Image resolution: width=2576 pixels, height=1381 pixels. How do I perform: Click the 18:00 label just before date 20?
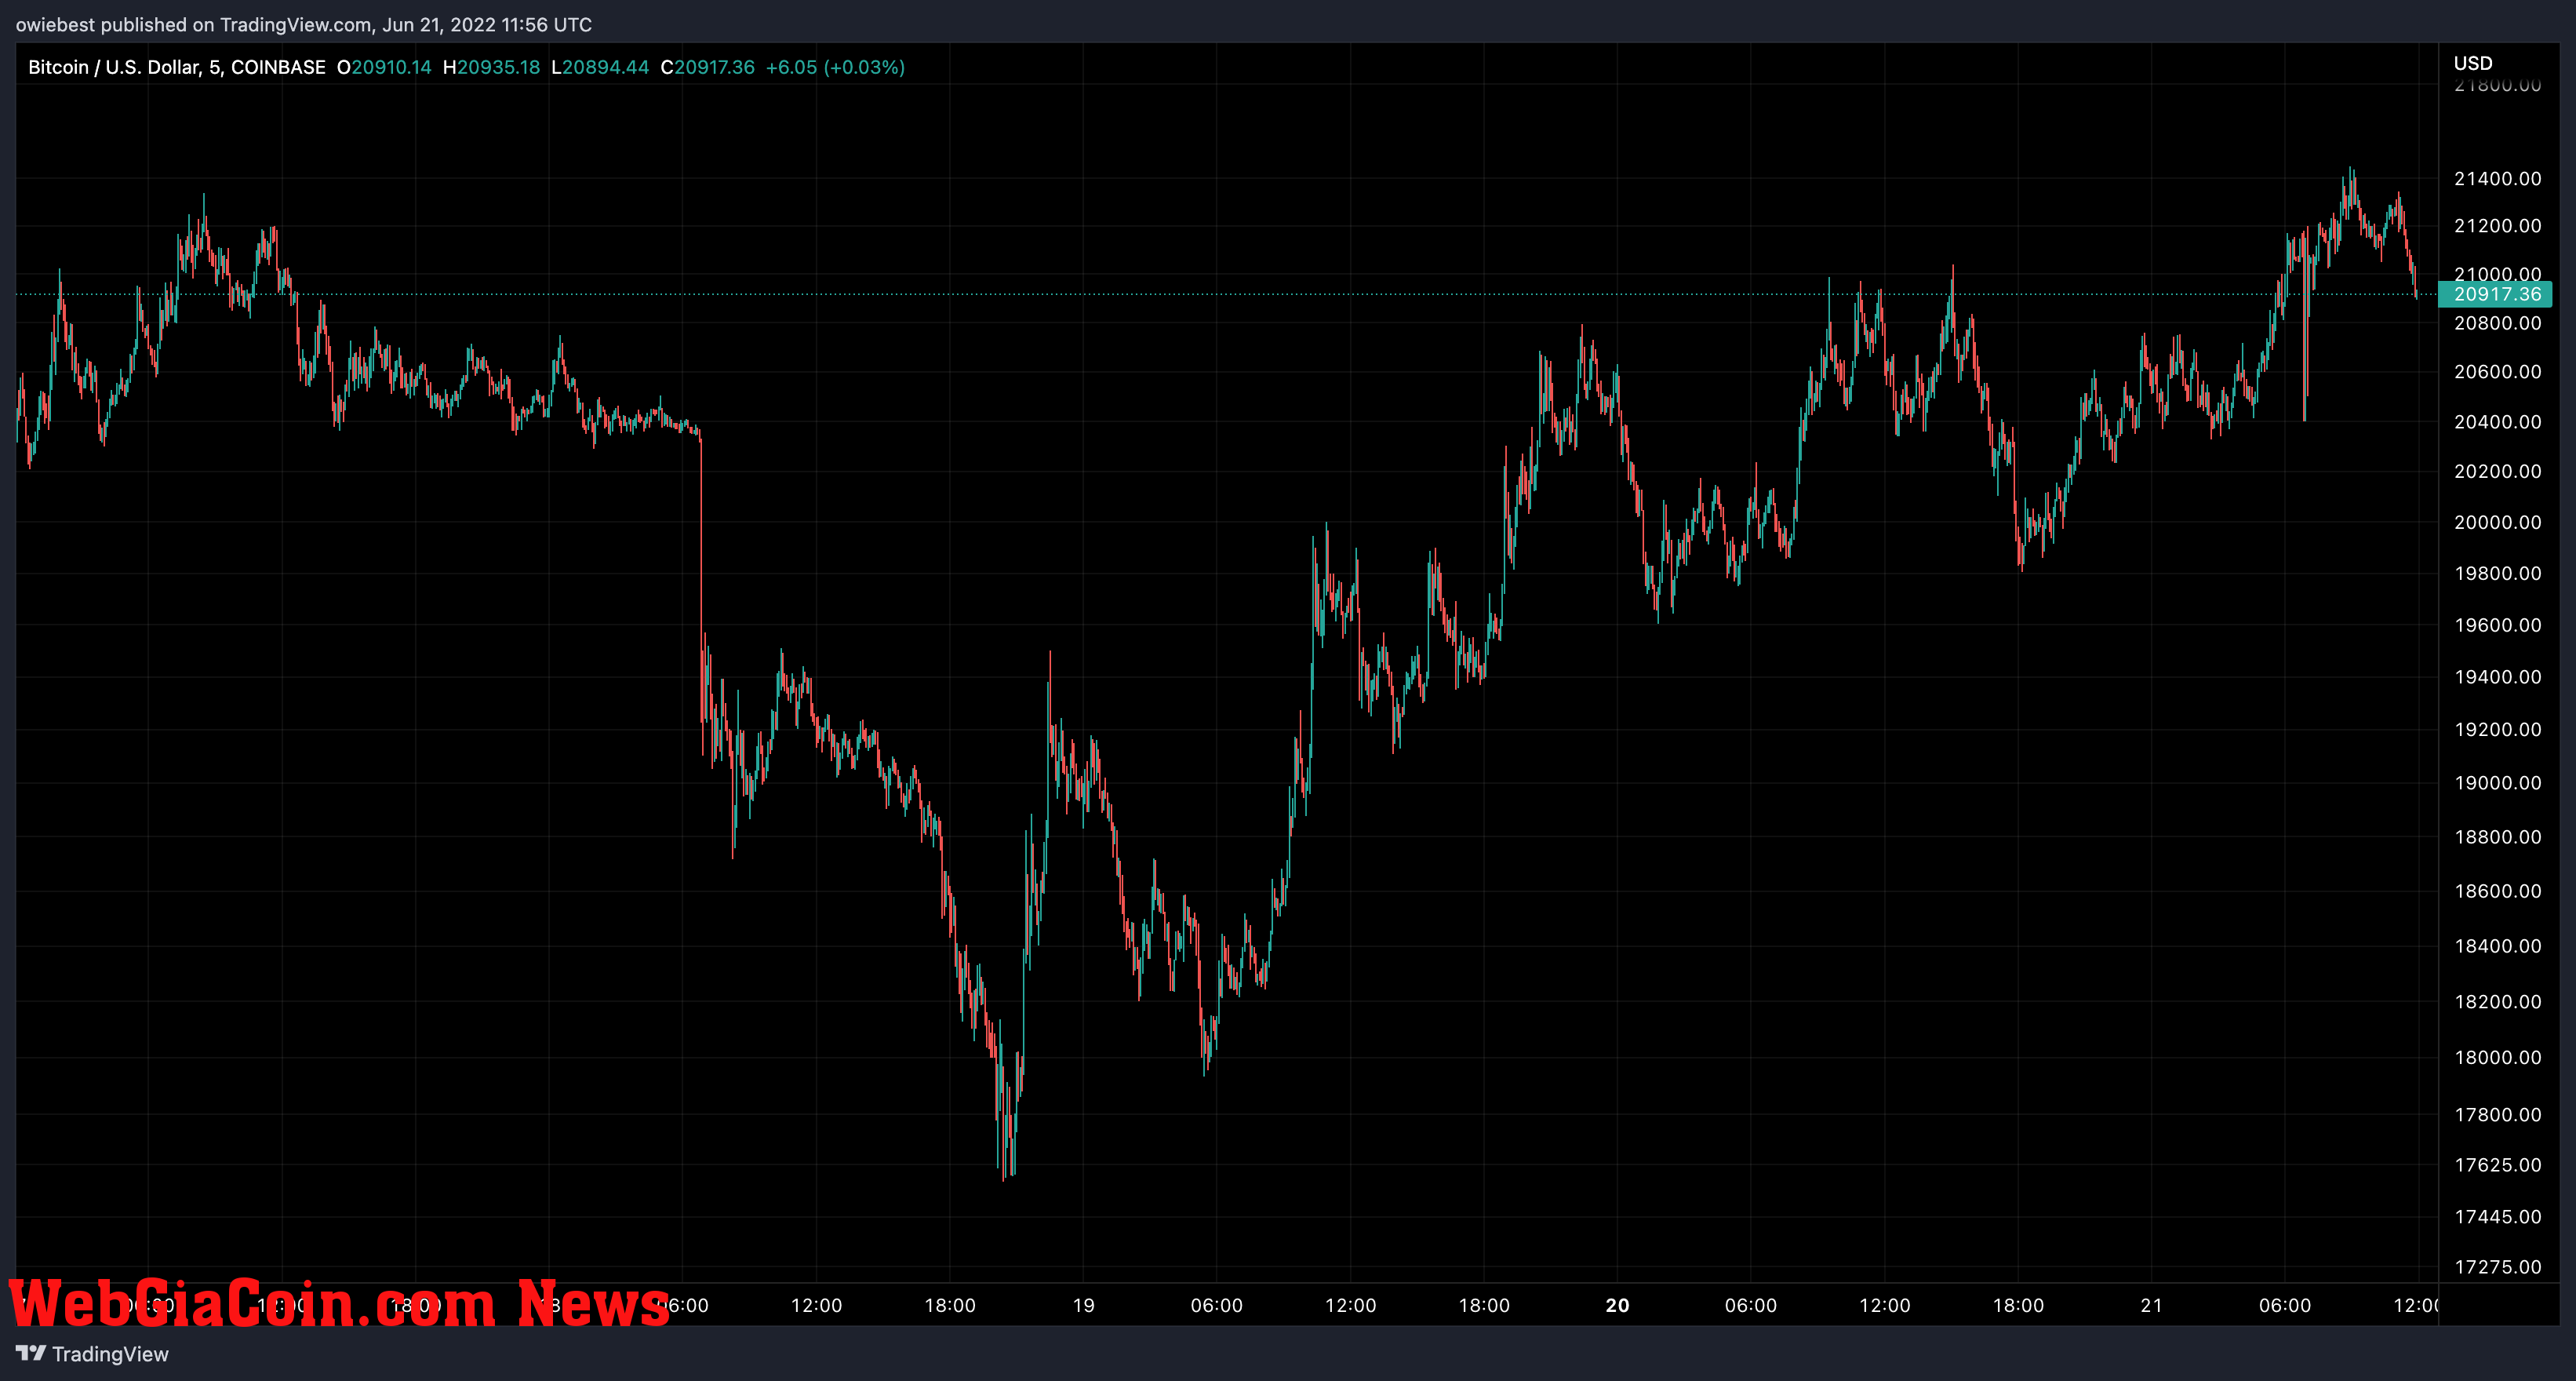(1484, 1306)
